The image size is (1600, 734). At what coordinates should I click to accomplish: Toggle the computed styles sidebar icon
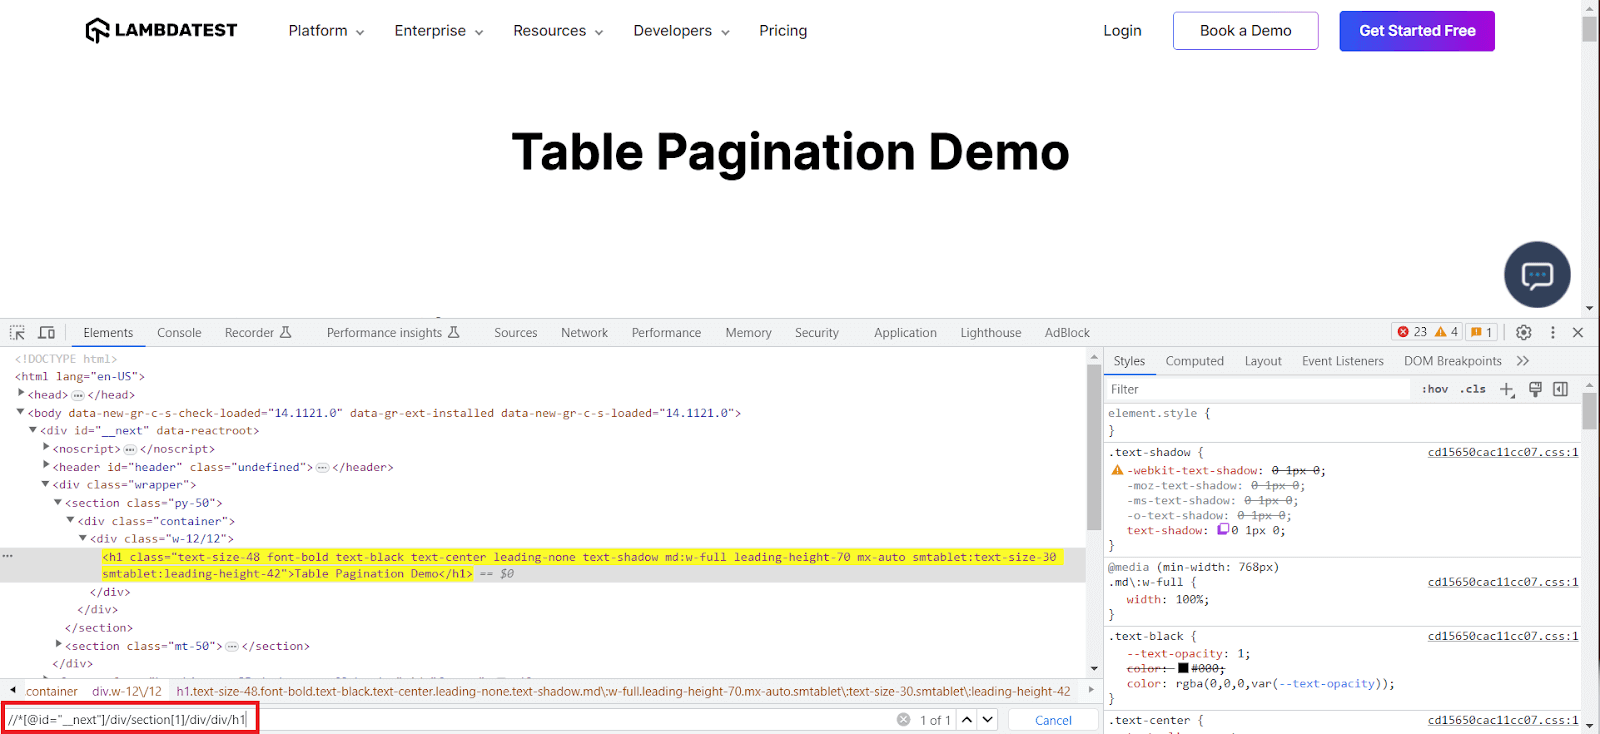click(1560, 389)
